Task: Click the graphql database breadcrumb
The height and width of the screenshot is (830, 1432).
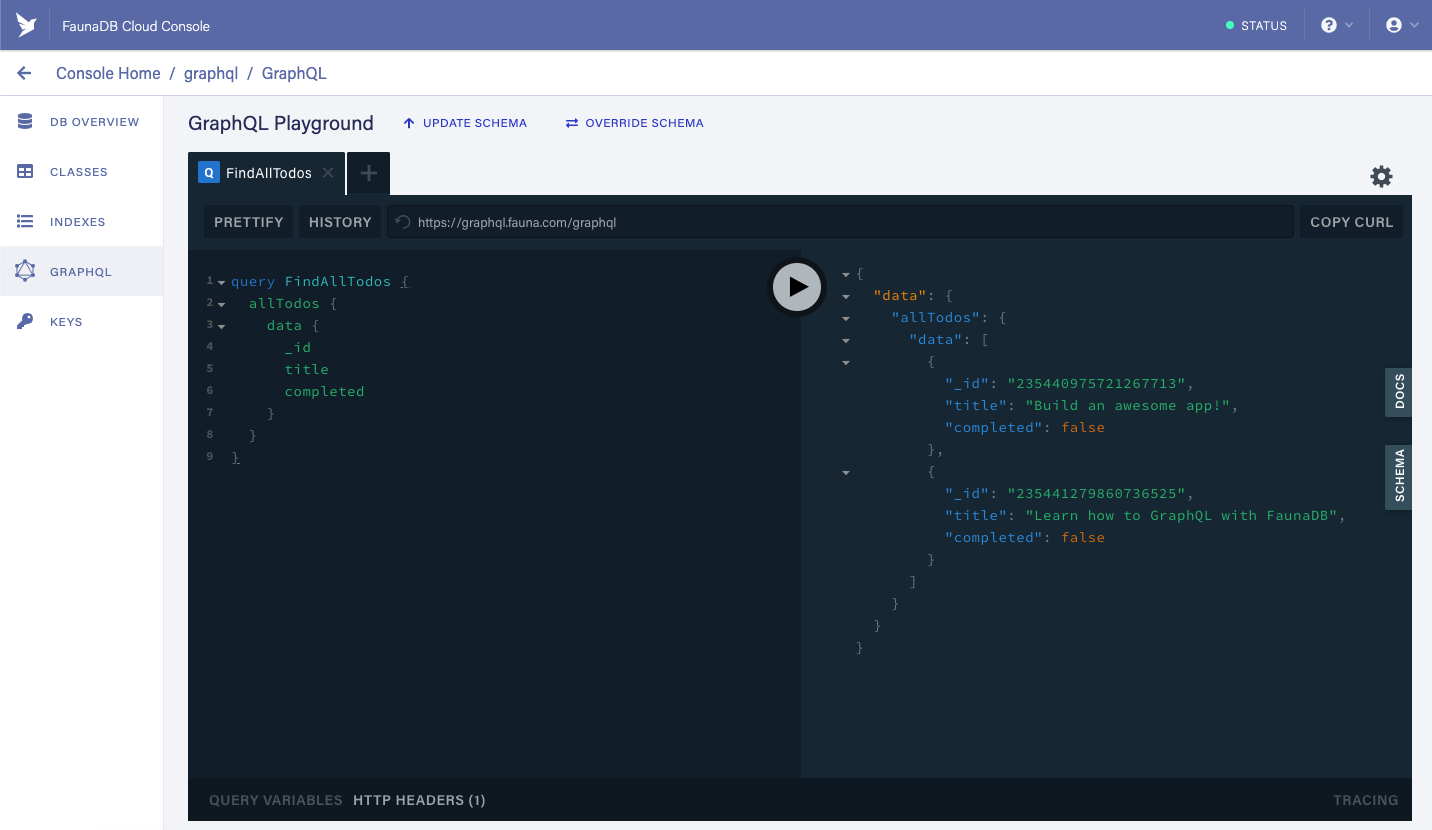Action: click(x=211, y=73)
